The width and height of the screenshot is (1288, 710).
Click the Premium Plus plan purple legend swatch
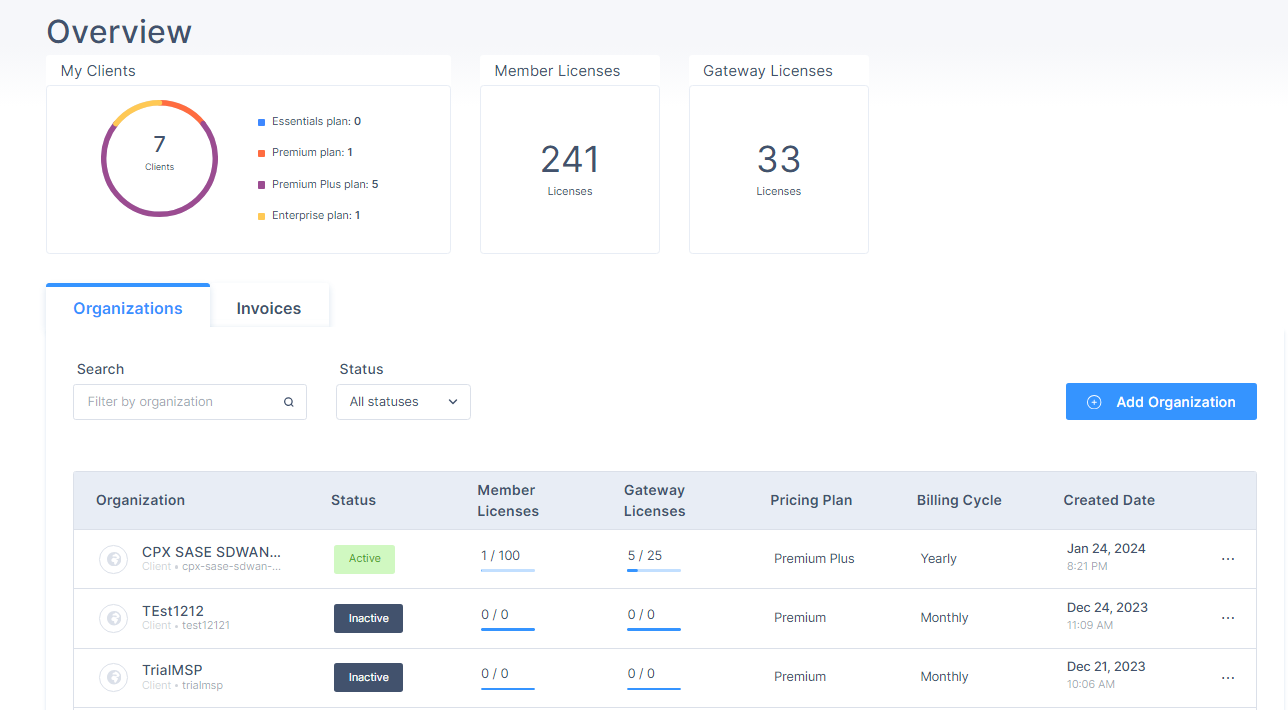262,185
